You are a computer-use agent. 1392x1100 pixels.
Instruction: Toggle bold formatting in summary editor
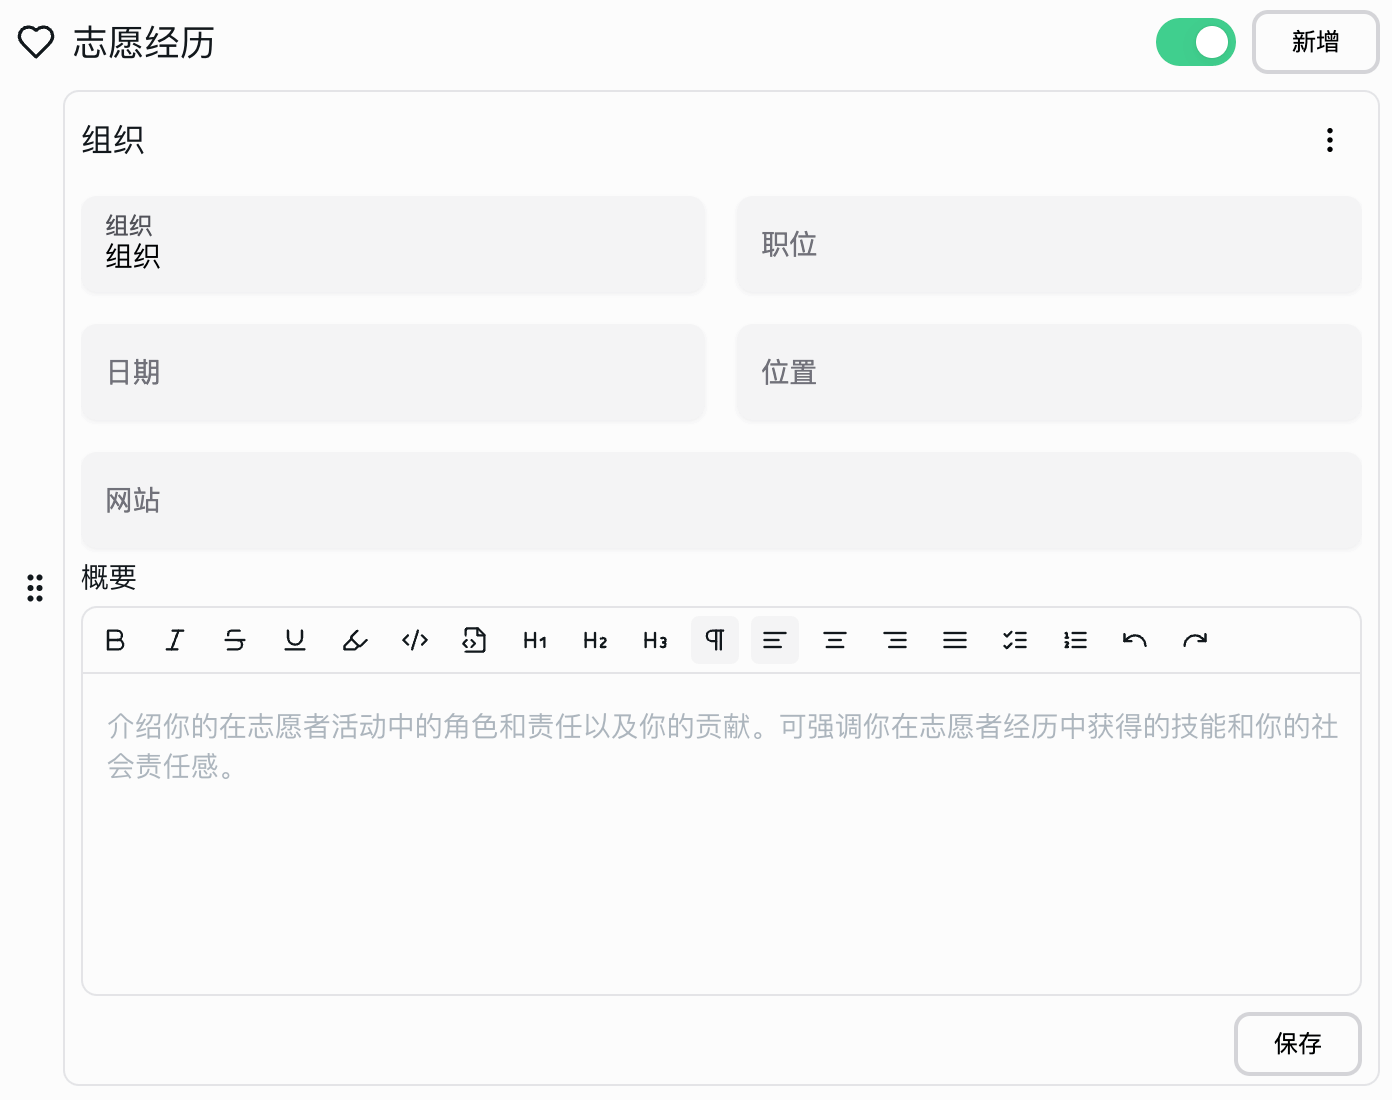tap(115, 640)
